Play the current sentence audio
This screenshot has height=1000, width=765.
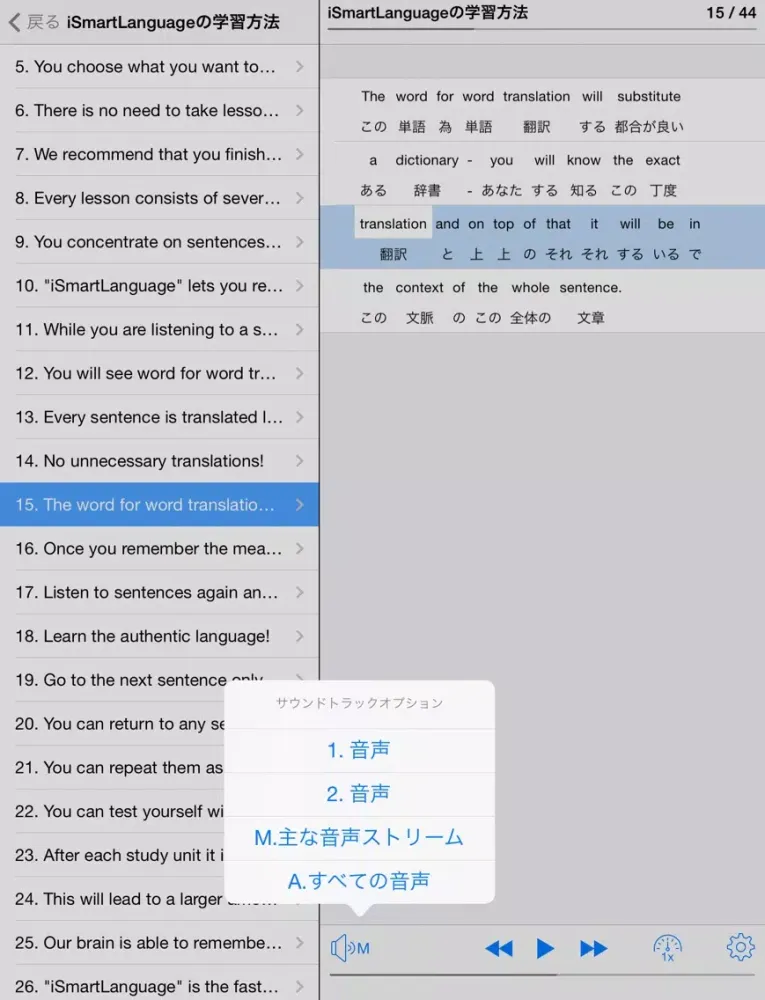pyautogui.click(x=545, y=949)
